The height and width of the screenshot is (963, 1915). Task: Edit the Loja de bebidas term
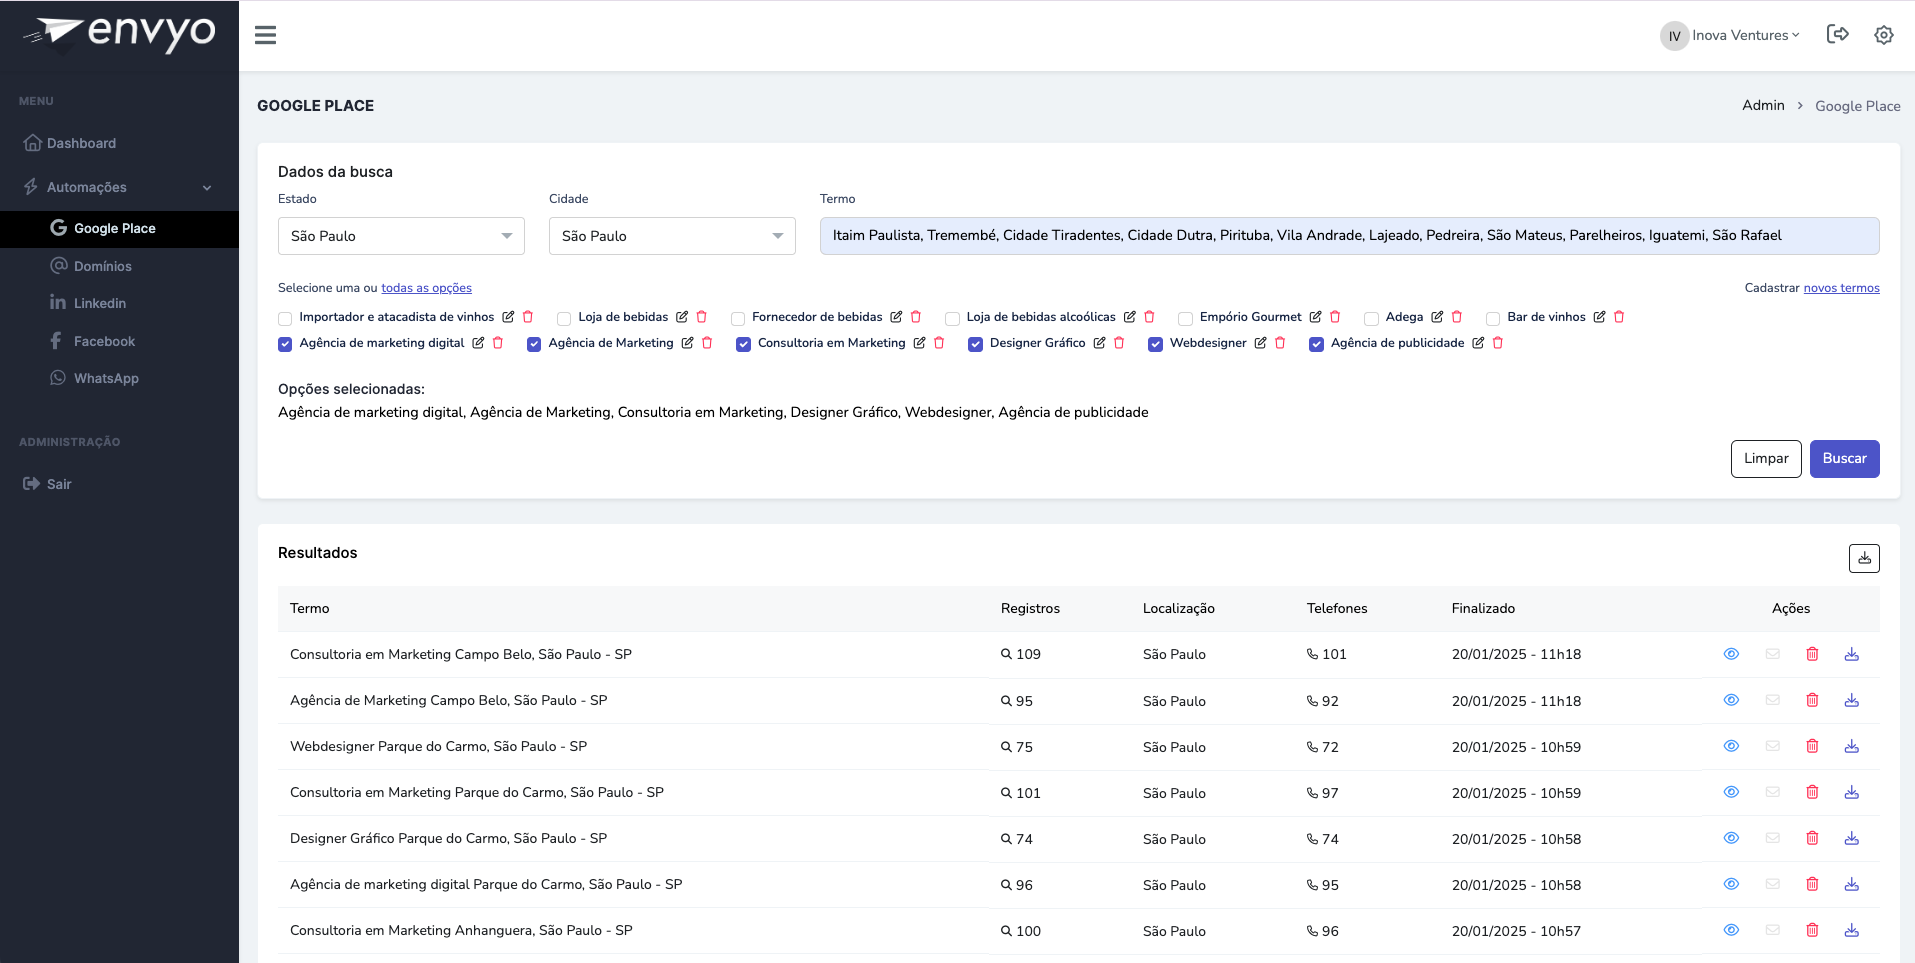pos(682,317)
